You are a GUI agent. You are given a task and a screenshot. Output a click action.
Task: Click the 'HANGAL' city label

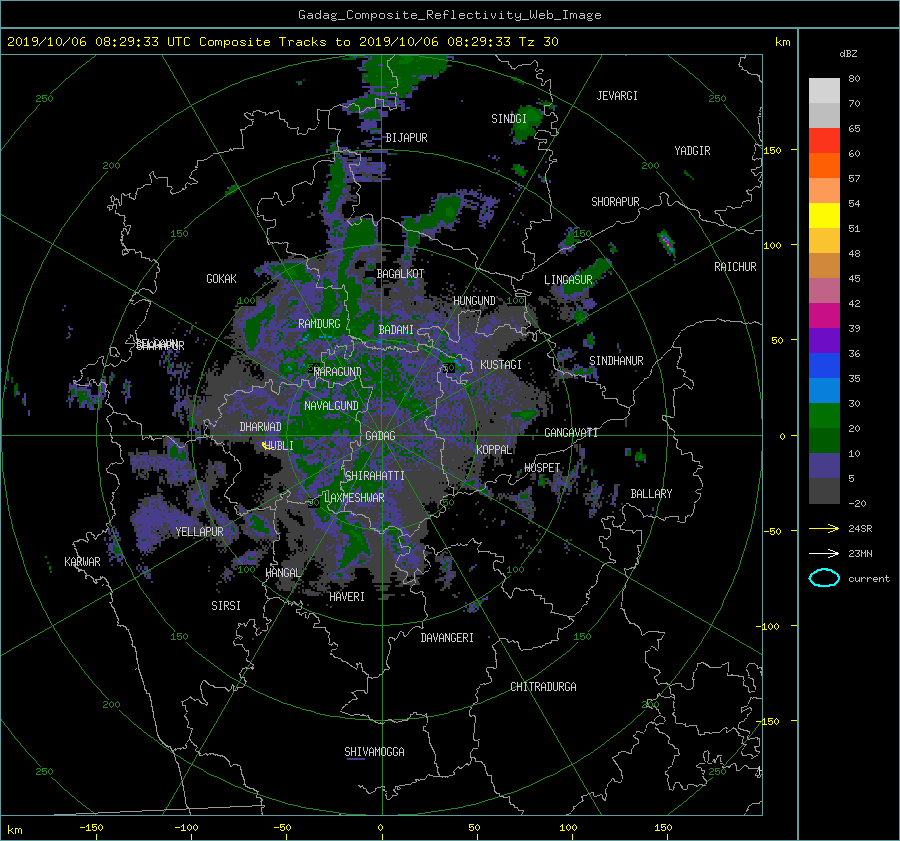[x=282, y=573]
